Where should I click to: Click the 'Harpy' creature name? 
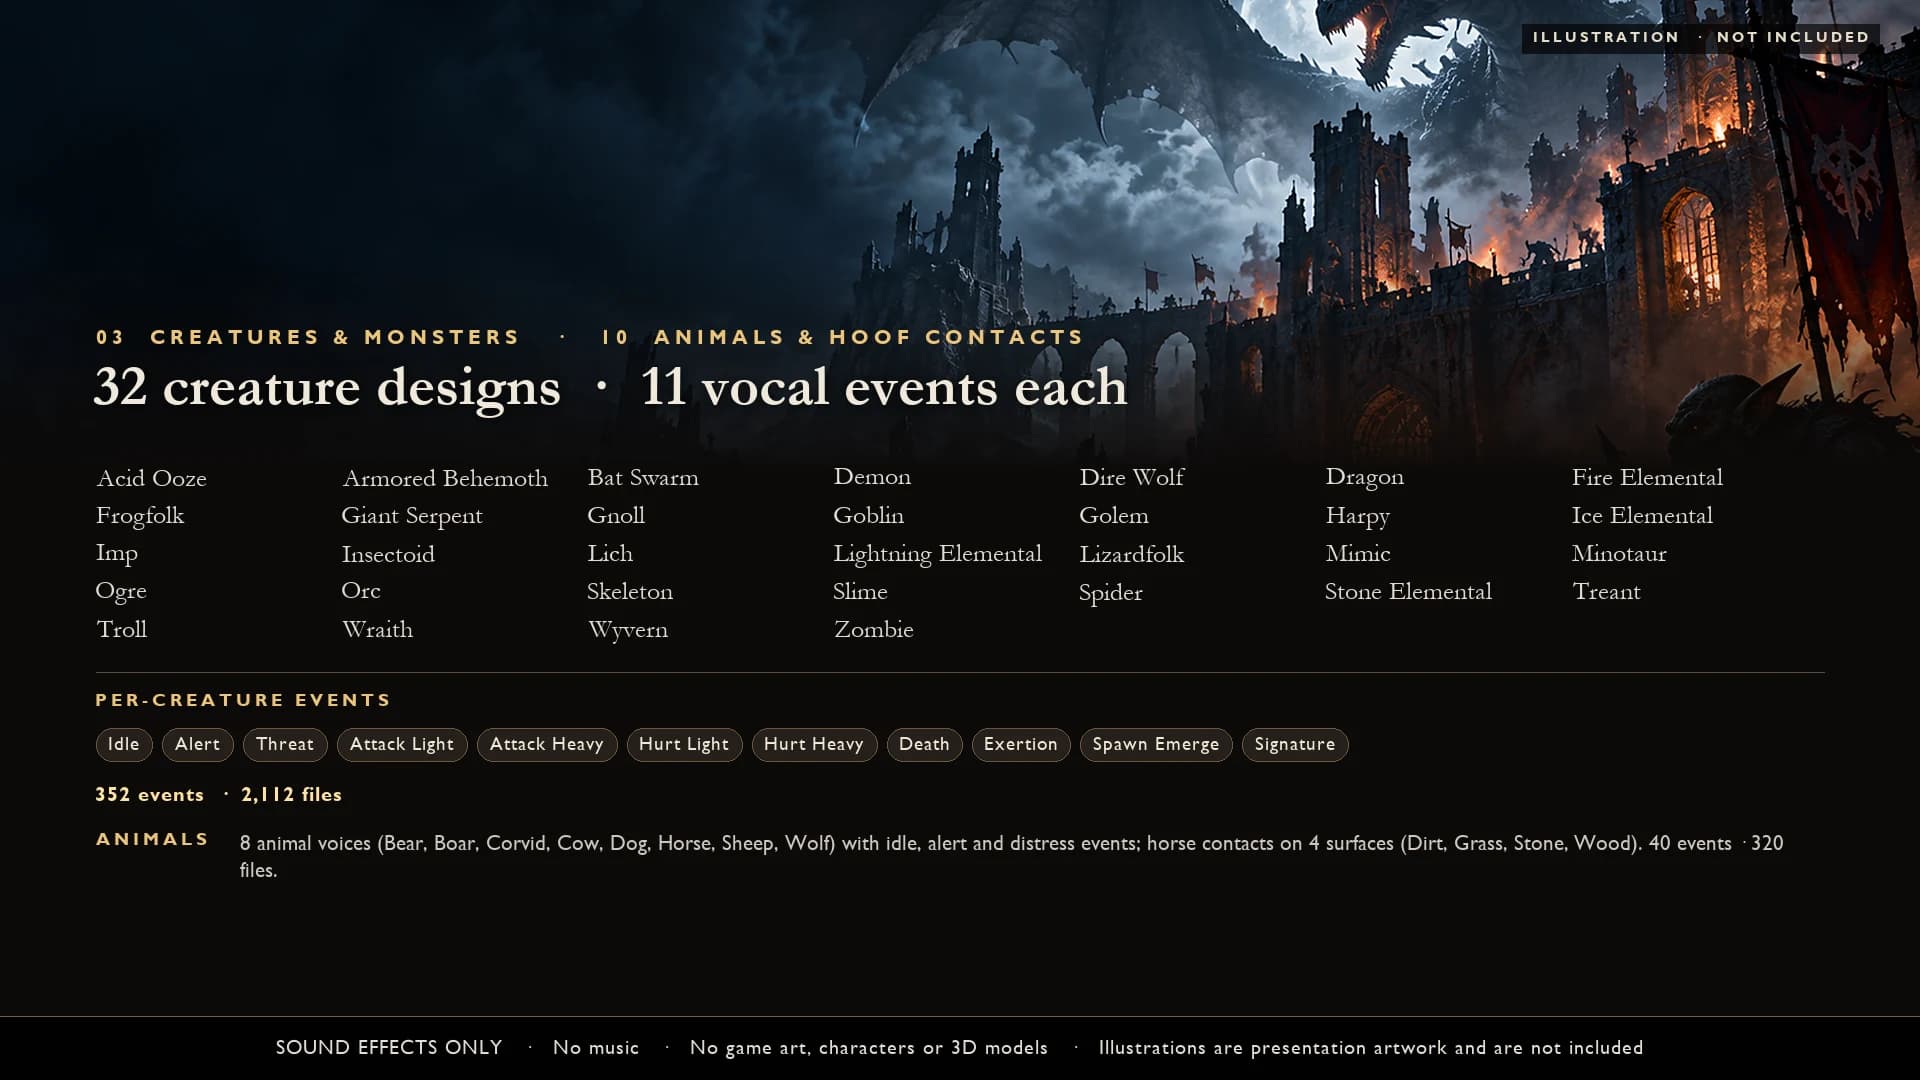[1358, 516]
